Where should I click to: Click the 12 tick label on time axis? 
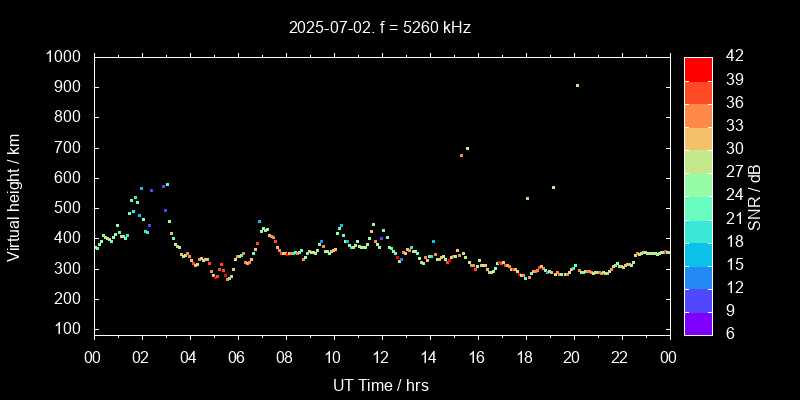(381, 357)
